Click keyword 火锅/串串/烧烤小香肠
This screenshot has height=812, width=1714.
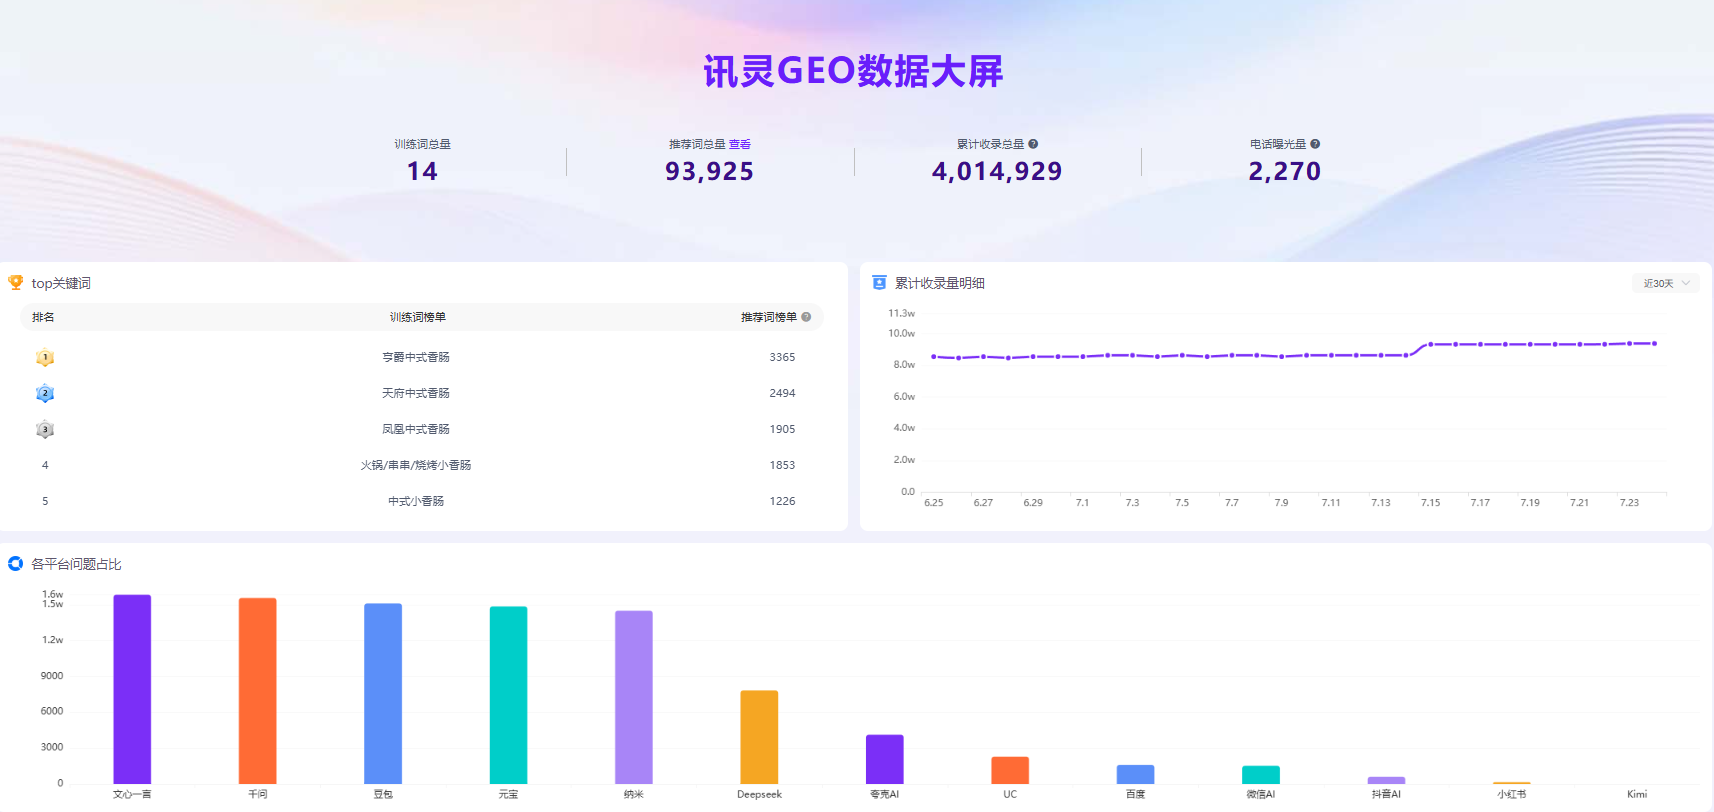(416, 465)
